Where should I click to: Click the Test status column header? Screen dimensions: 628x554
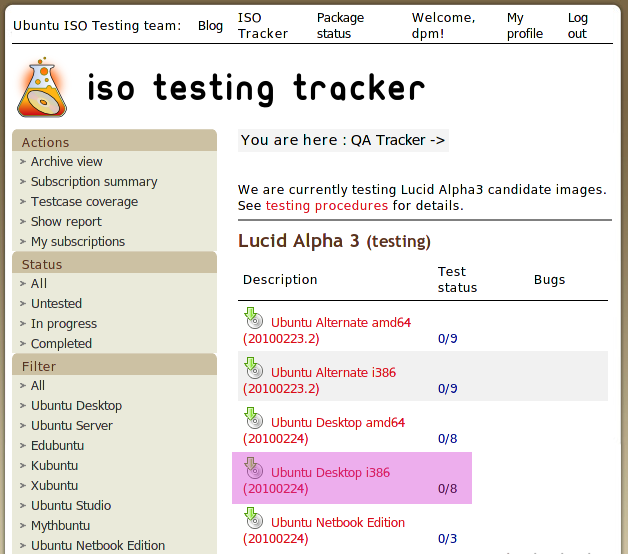[457, 280]
